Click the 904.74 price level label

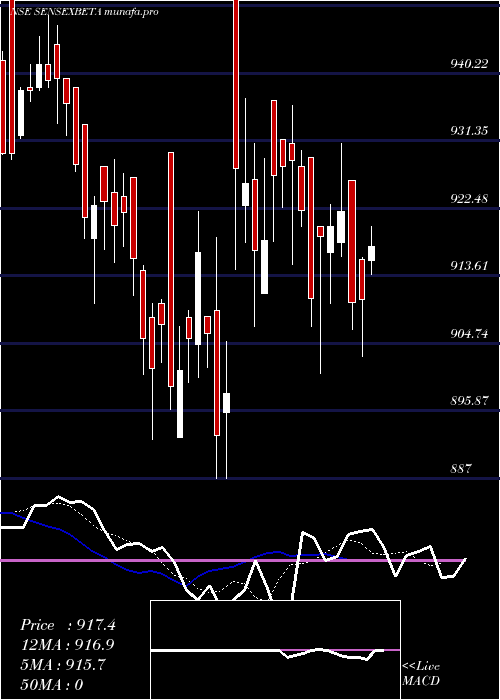(x=469, y=333)
